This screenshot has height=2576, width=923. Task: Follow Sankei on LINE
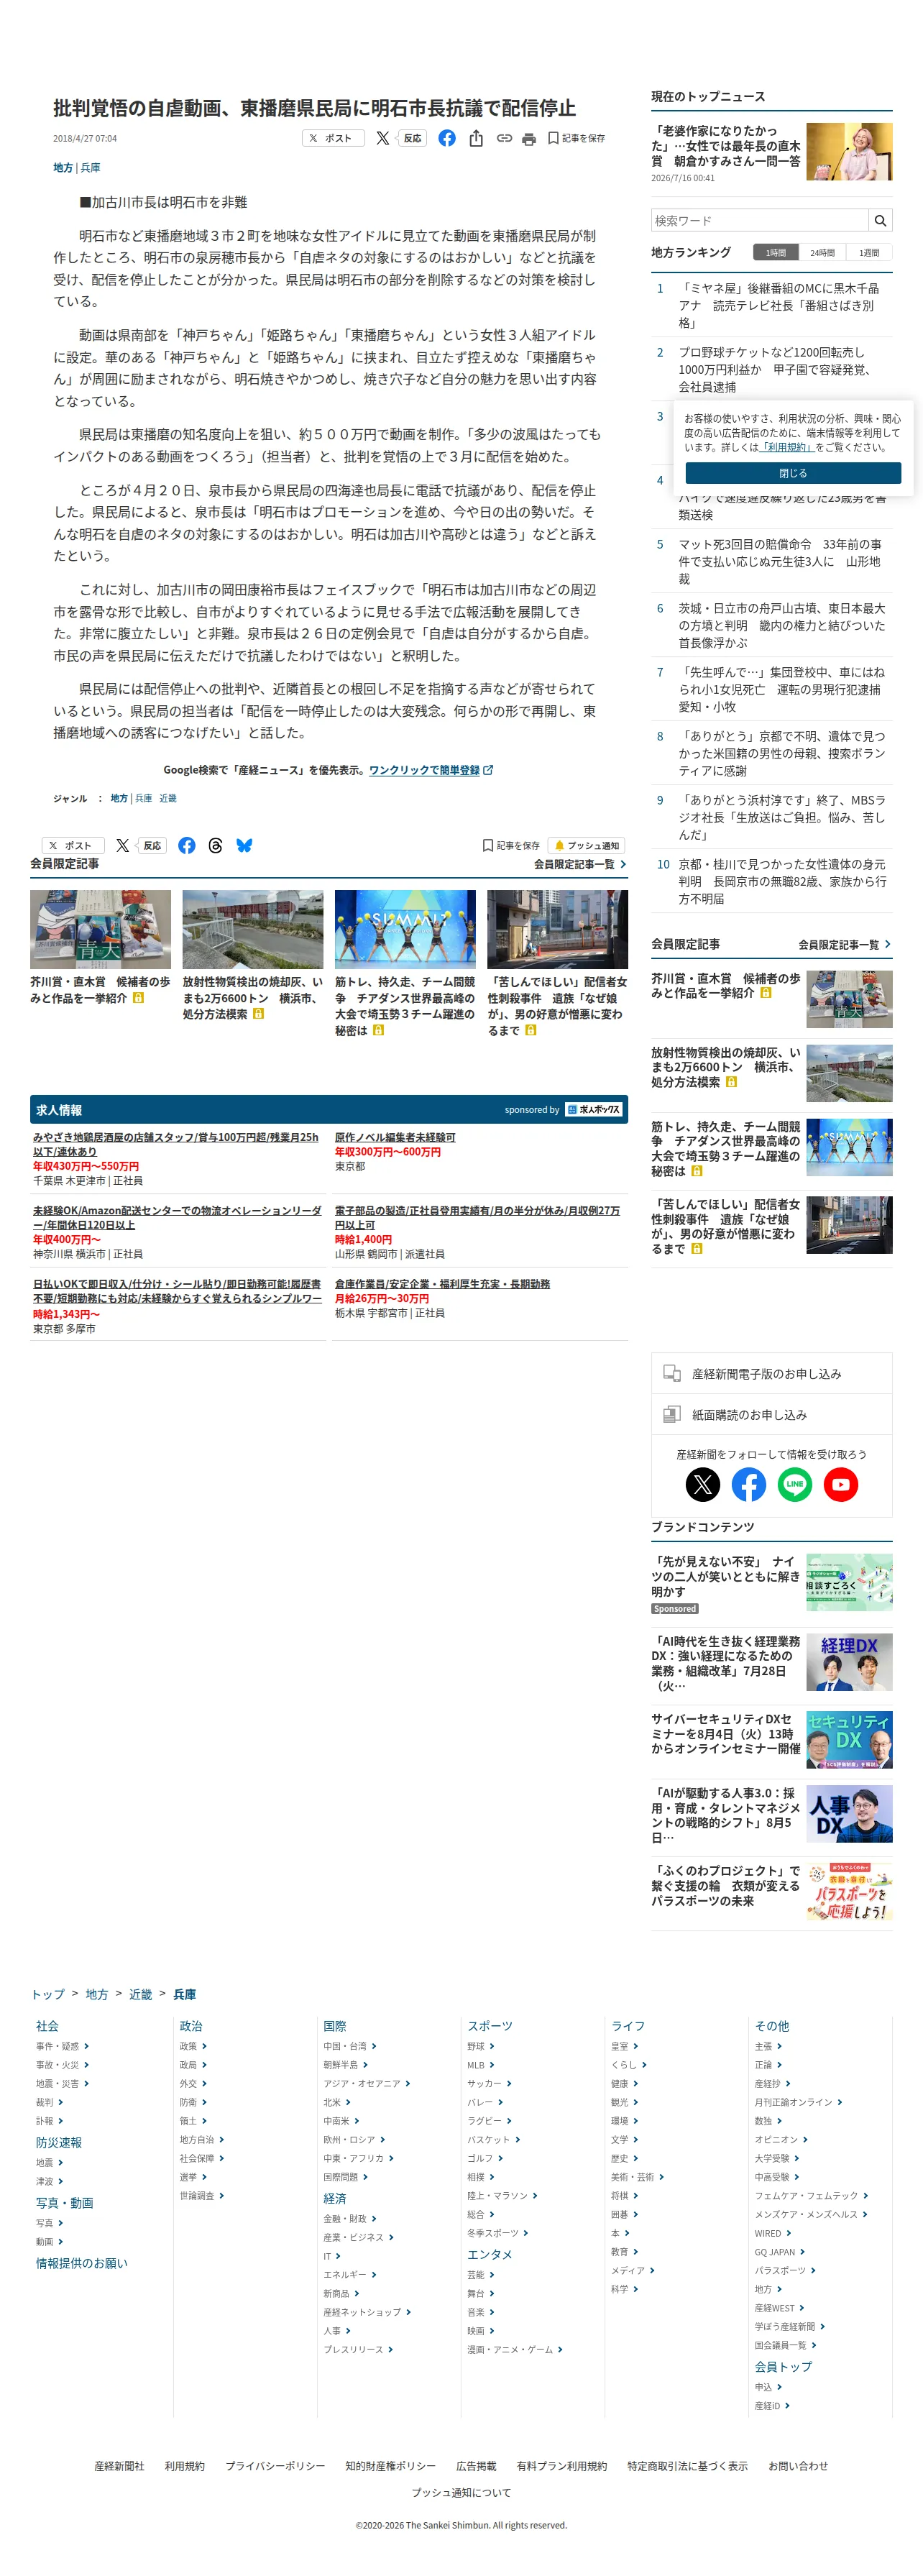coord(795,1484)
